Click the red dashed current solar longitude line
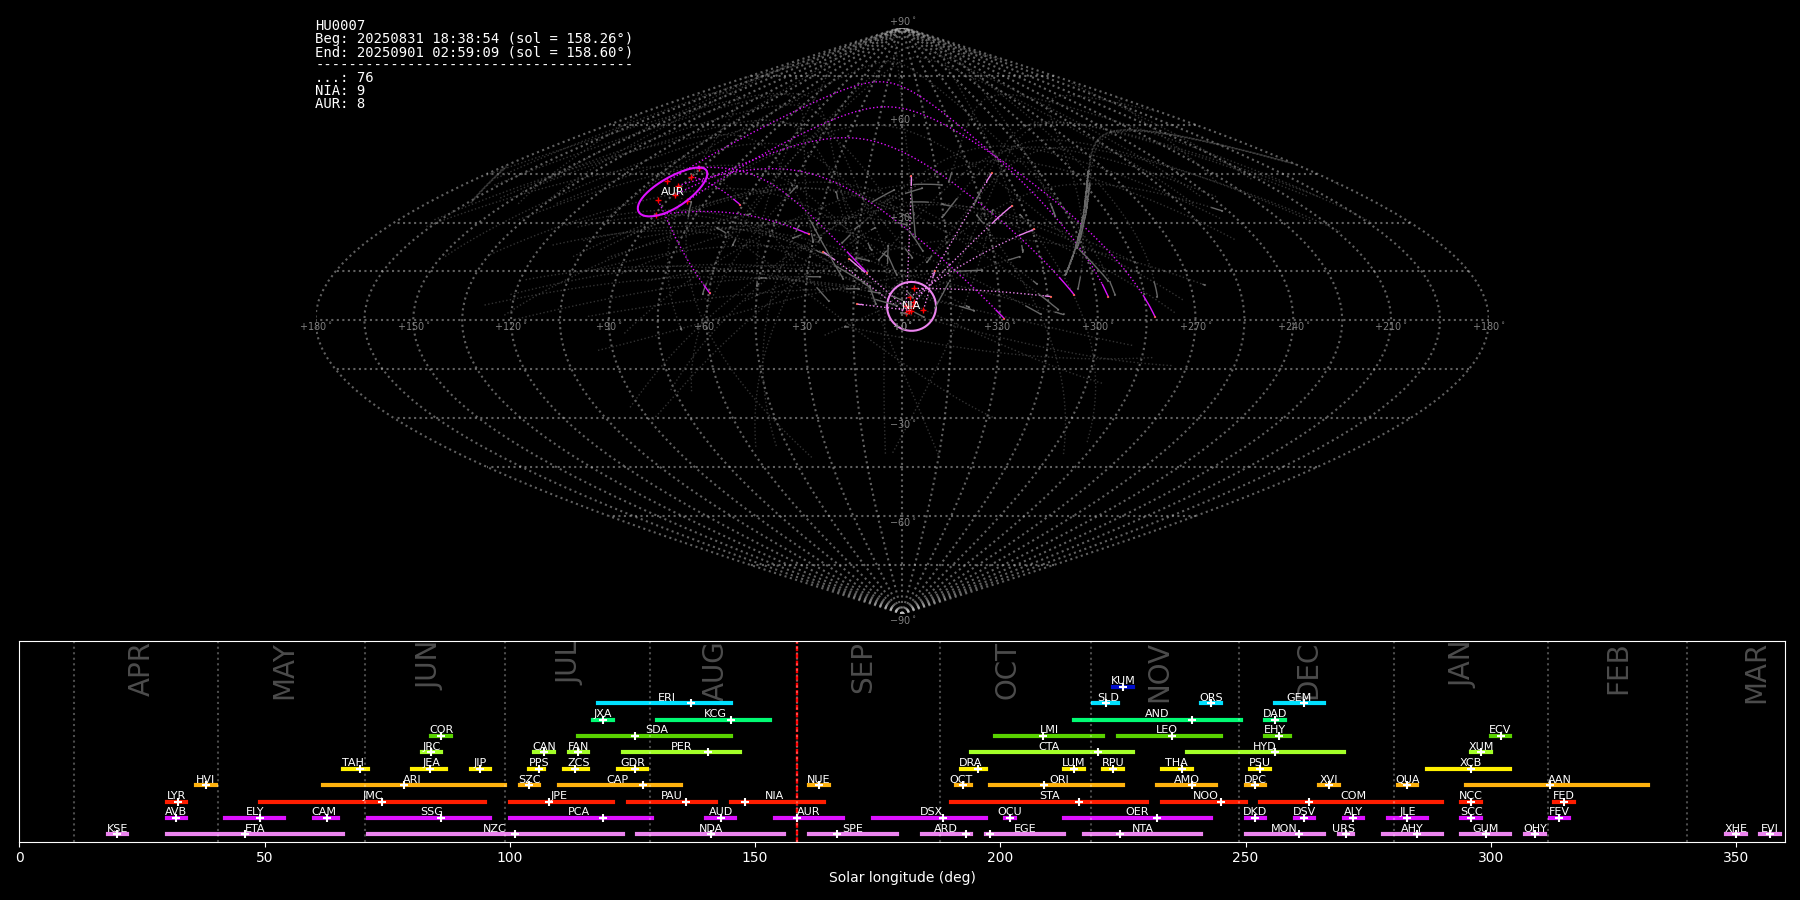 (x=797, y=740)
